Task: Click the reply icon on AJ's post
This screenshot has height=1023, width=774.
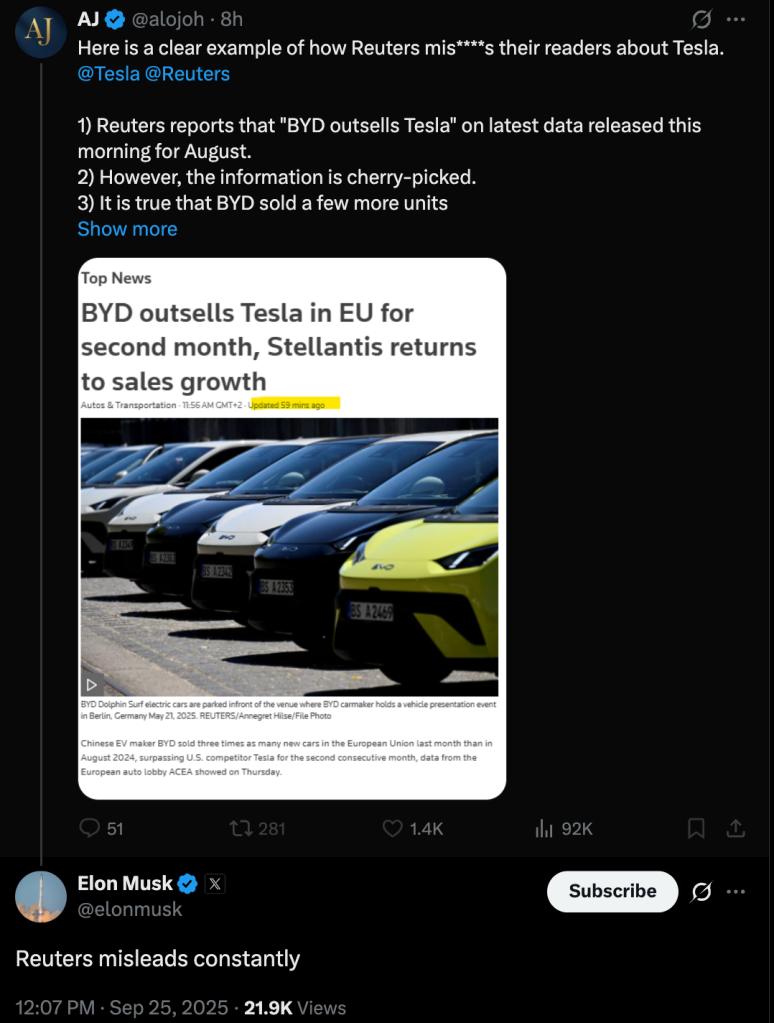Action: (90, 828)
